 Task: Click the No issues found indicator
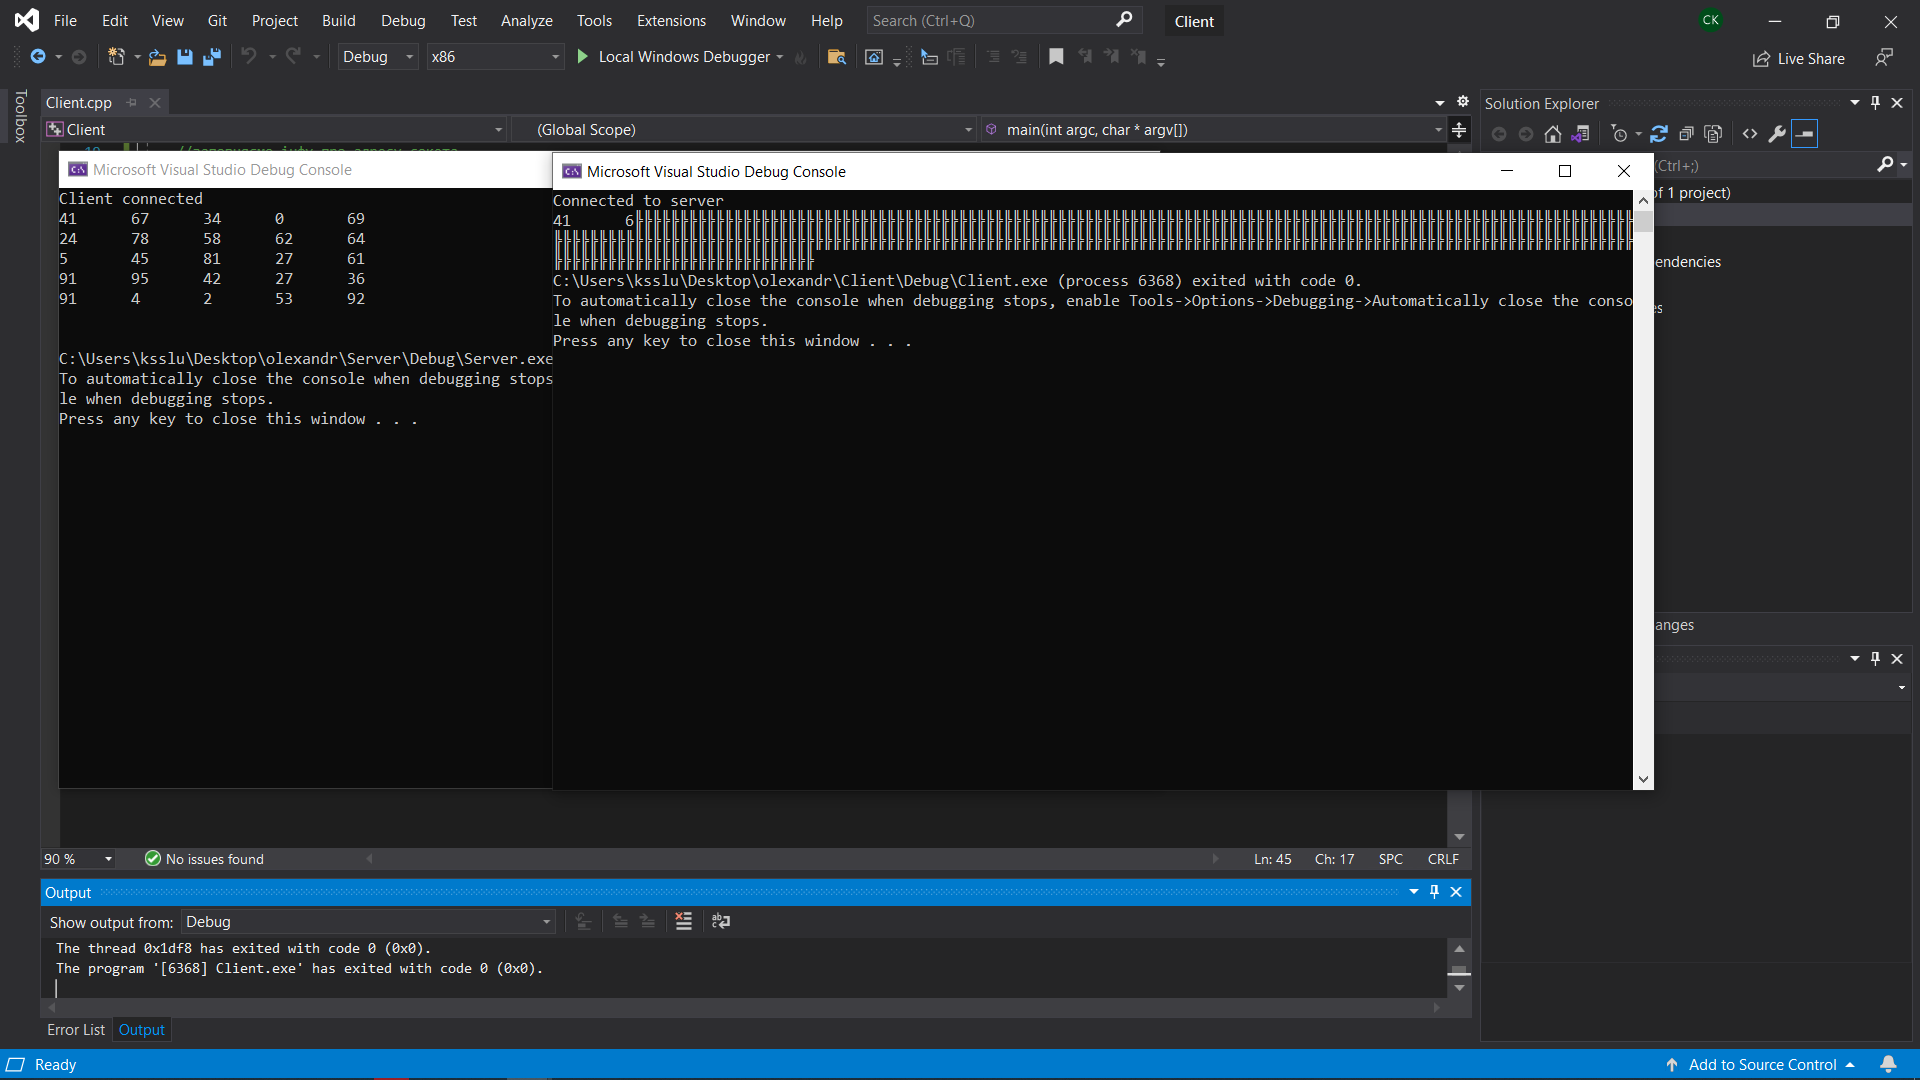pyautogui.click(x=204, y=859)
